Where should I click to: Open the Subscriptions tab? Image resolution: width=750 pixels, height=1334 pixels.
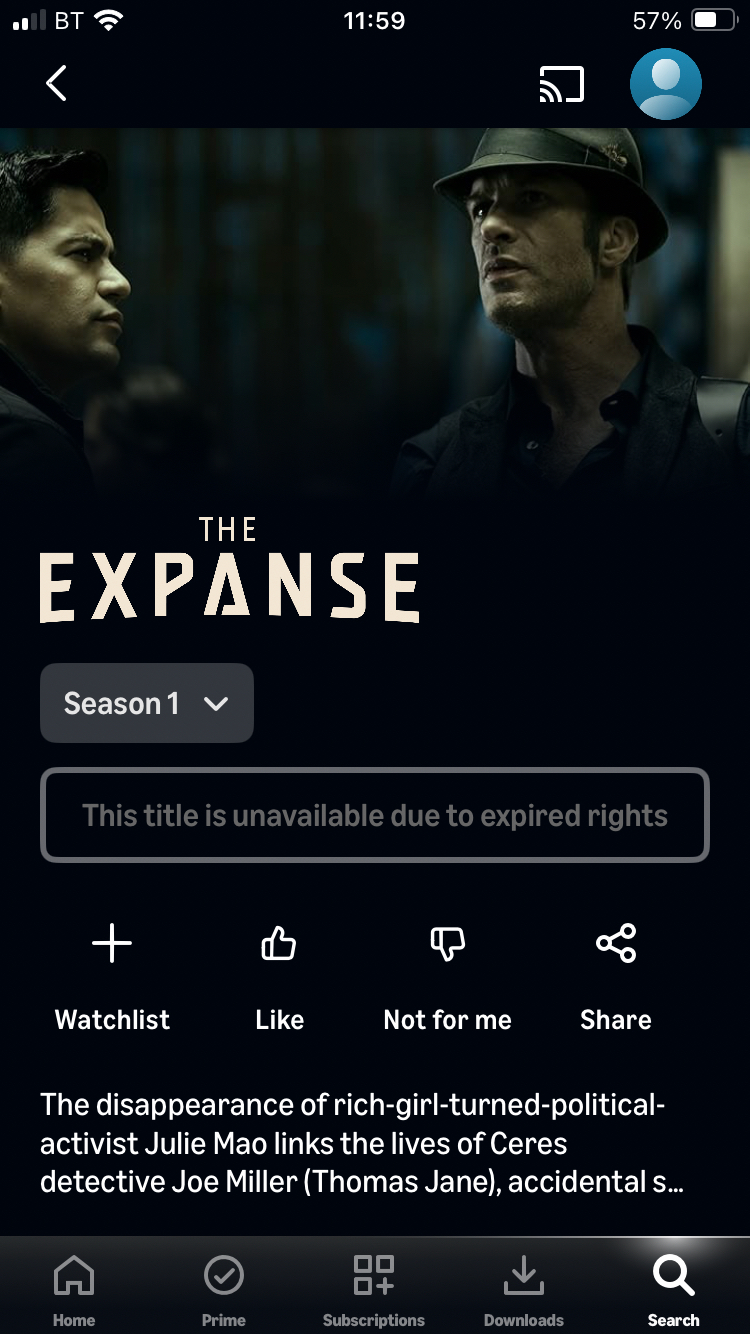[x=374, y=1288]
